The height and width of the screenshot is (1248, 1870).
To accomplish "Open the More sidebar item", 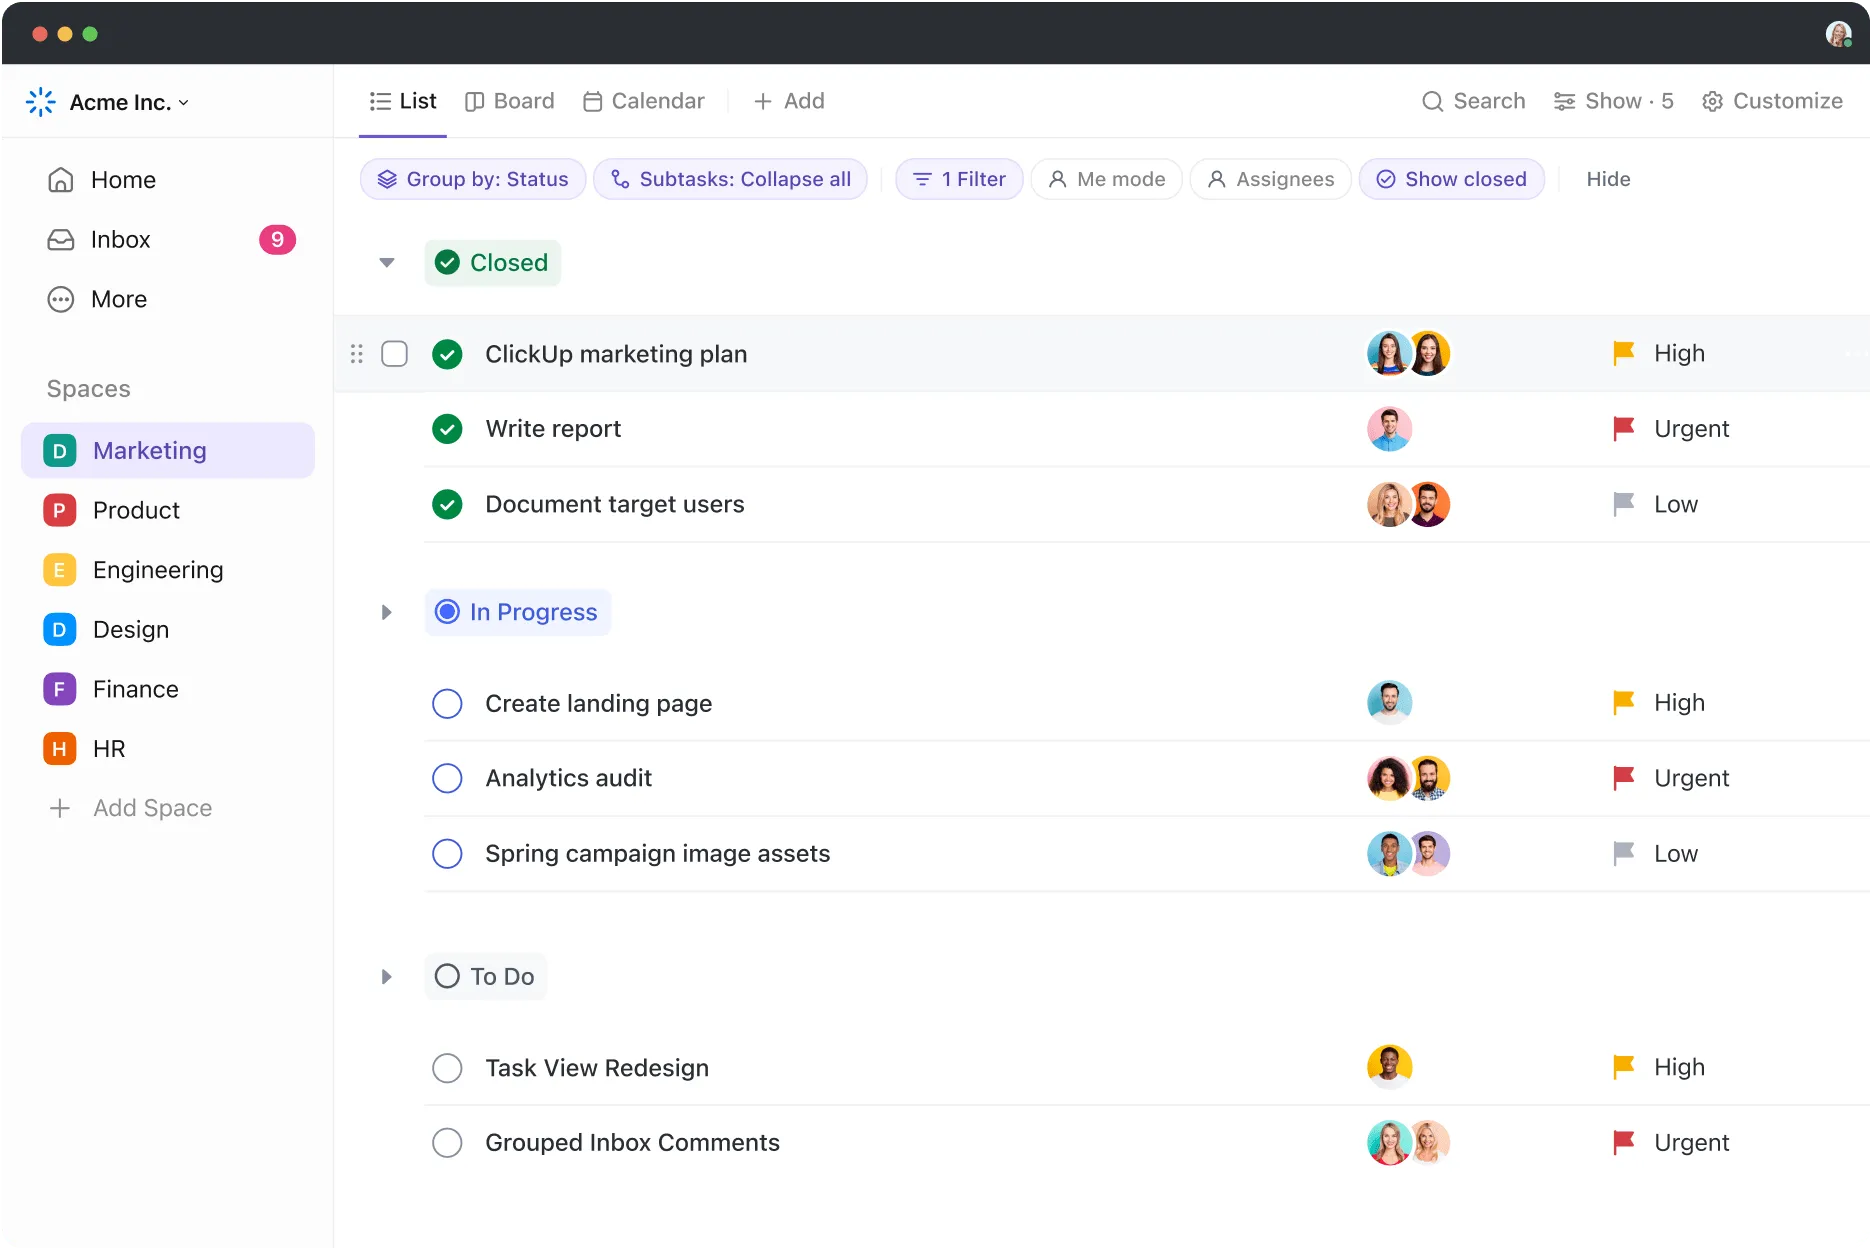I will pyautogui.click(x=168, y=300).
